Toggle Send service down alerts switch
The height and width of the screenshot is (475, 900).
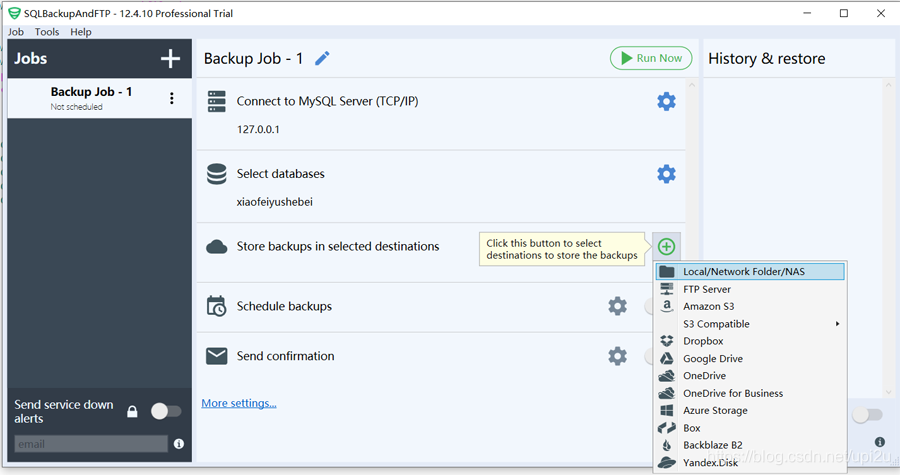pyautogui.click(x=166, y=411)
